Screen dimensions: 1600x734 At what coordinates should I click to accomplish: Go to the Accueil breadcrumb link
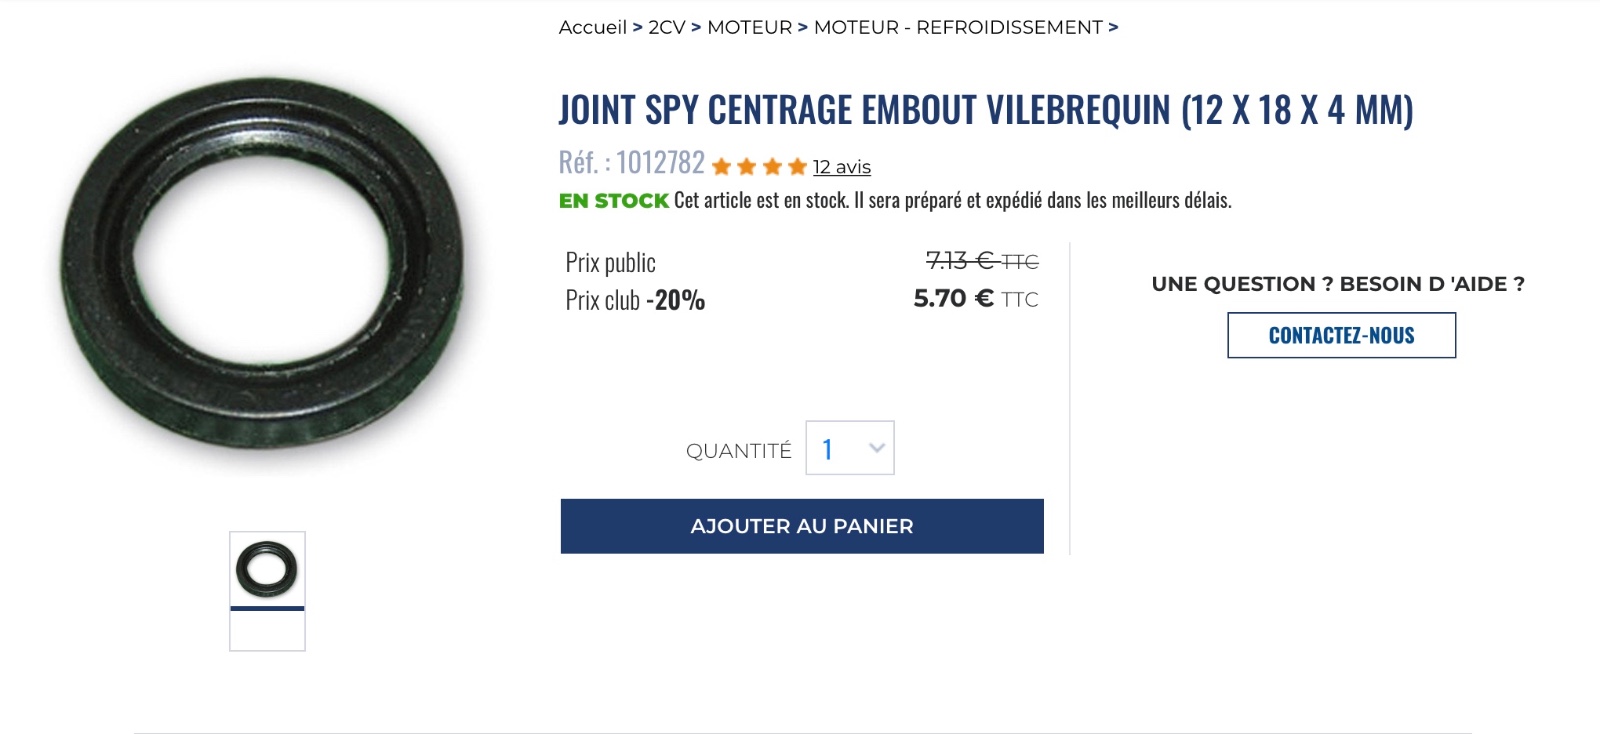click(592, 28)
